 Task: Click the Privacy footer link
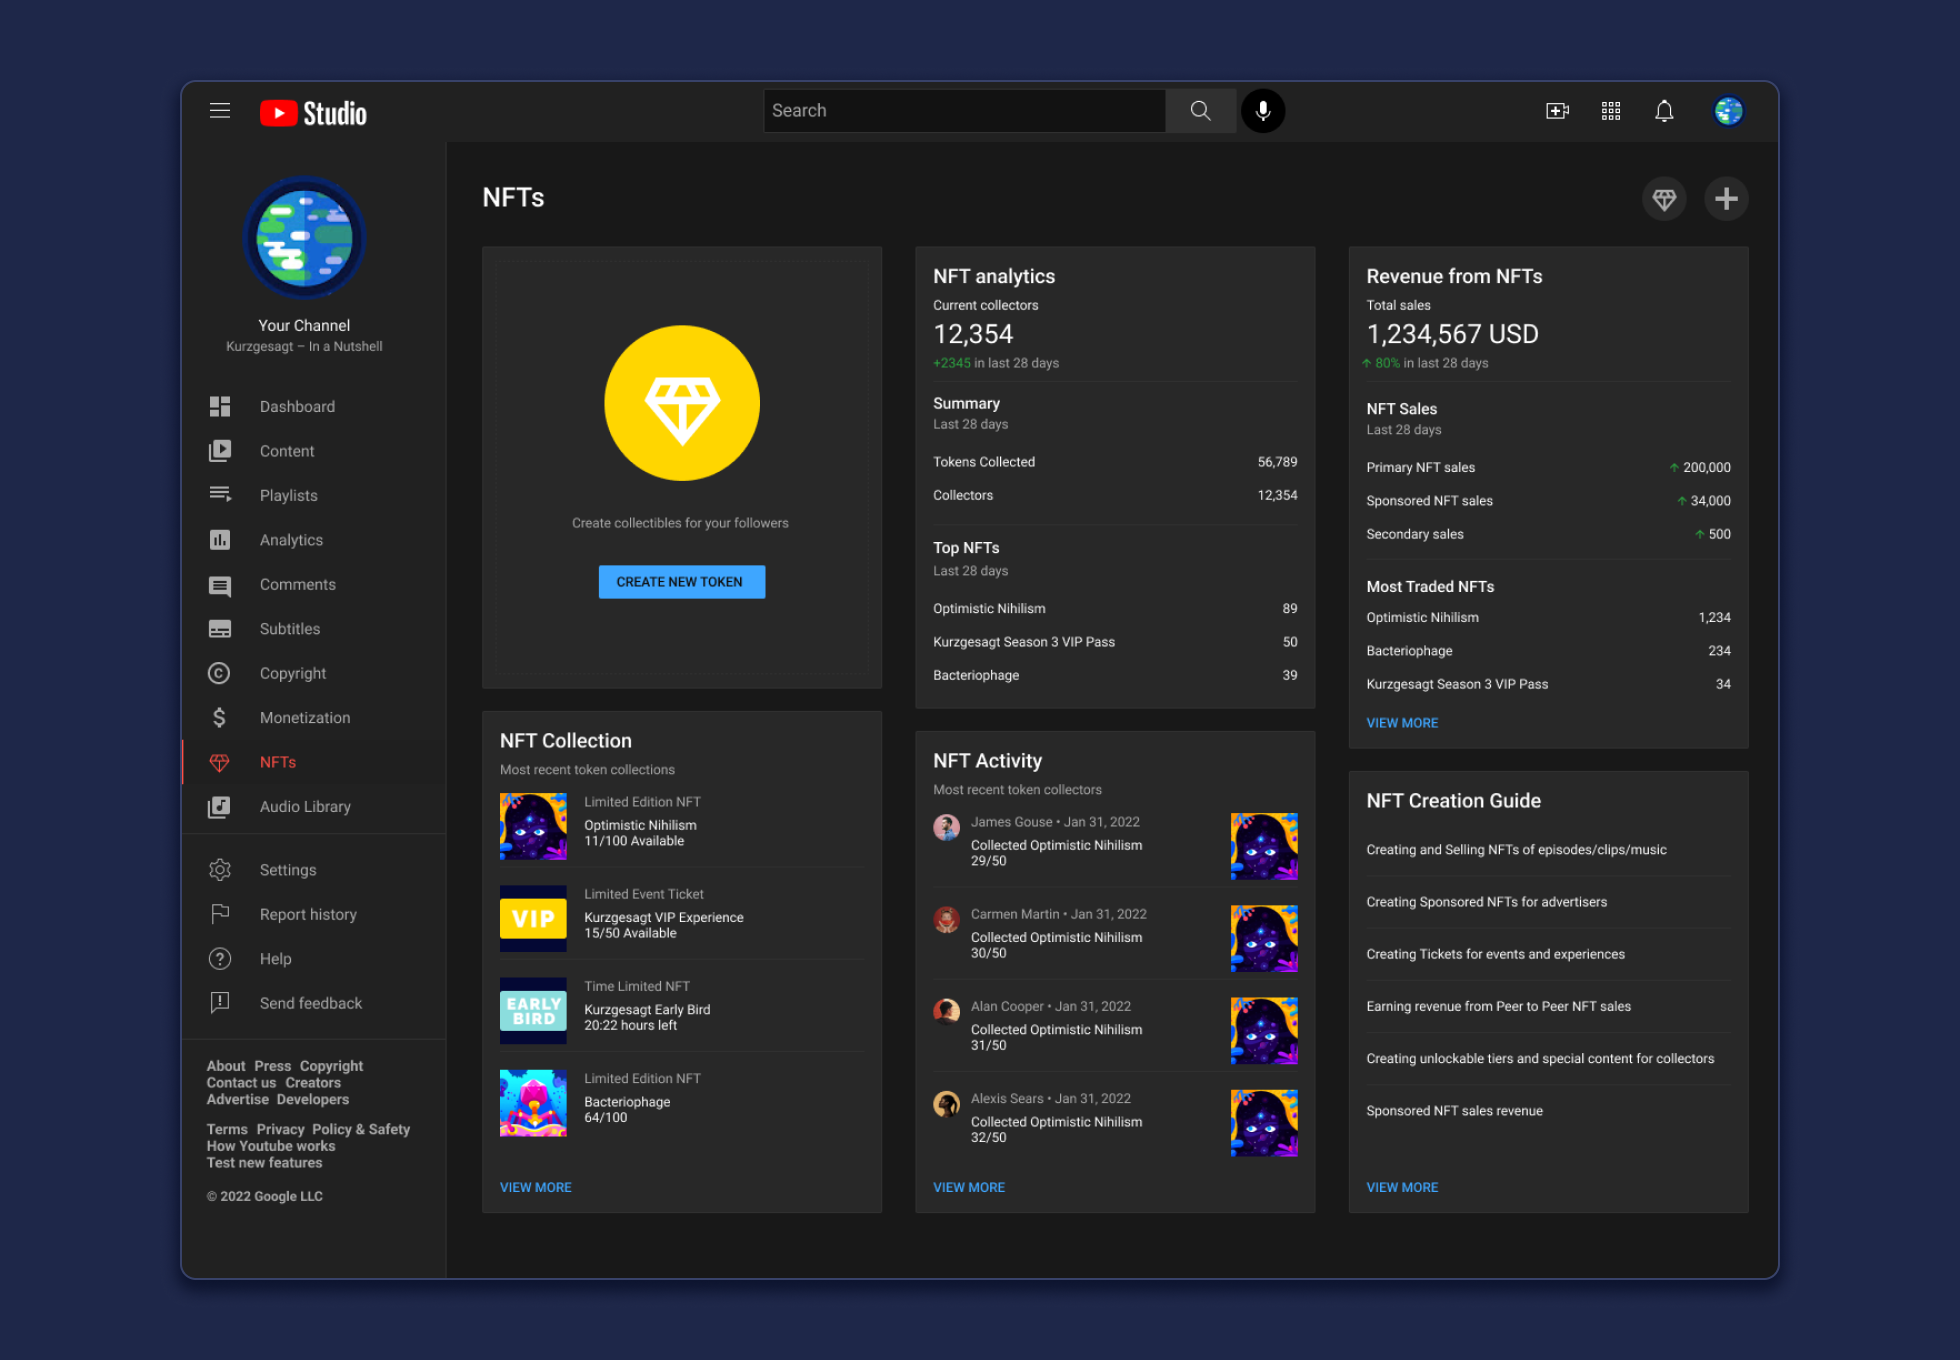(280, 1129)
